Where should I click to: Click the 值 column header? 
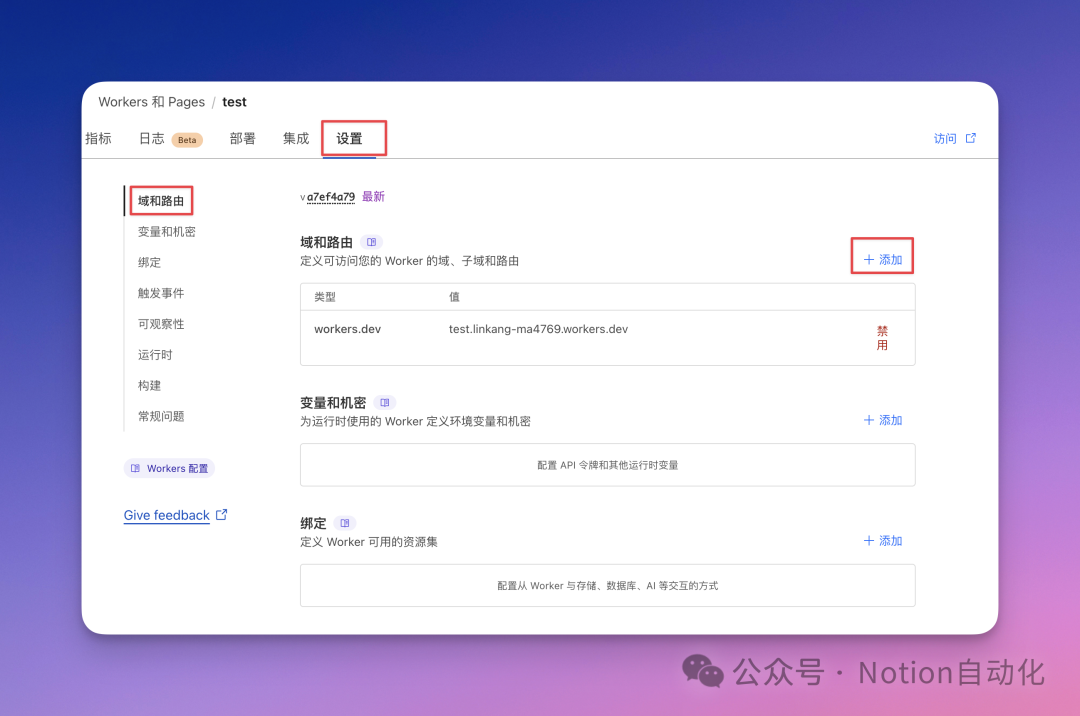pos(455,297)
